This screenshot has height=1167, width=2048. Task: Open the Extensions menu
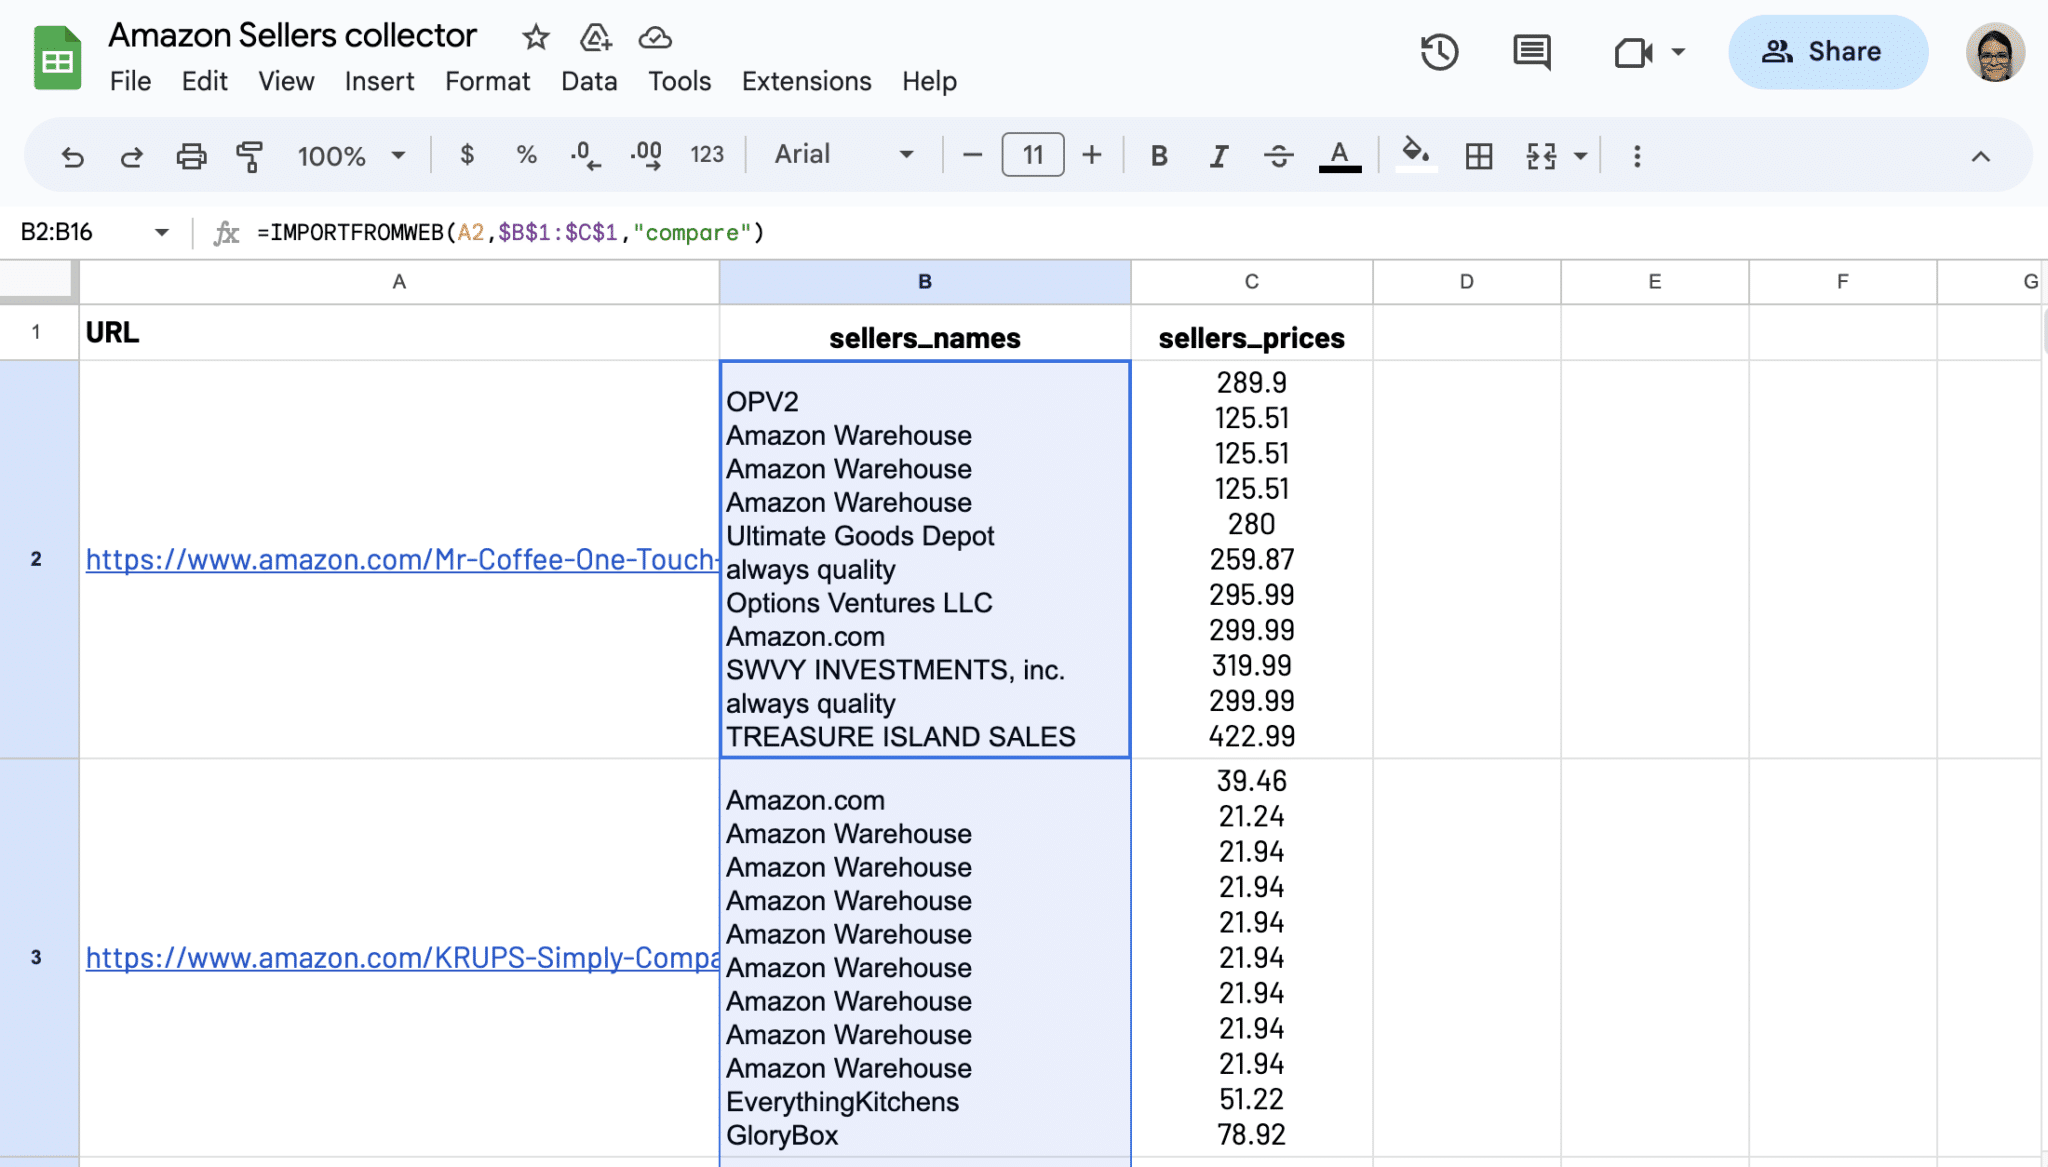pyautogui.click(x=806, y=81)
